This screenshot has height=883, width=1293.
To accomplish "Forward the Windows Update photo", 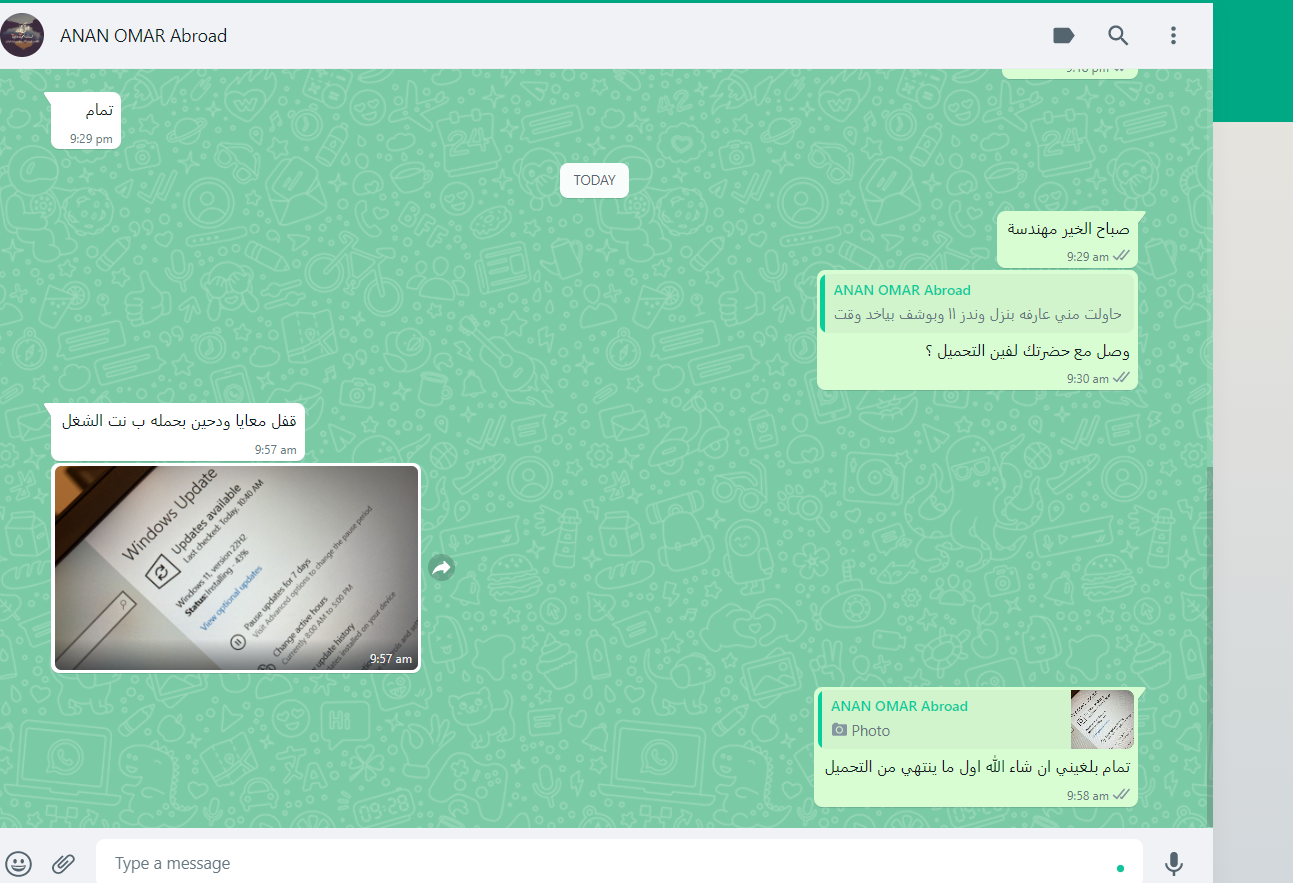I will tap(442, 568).
